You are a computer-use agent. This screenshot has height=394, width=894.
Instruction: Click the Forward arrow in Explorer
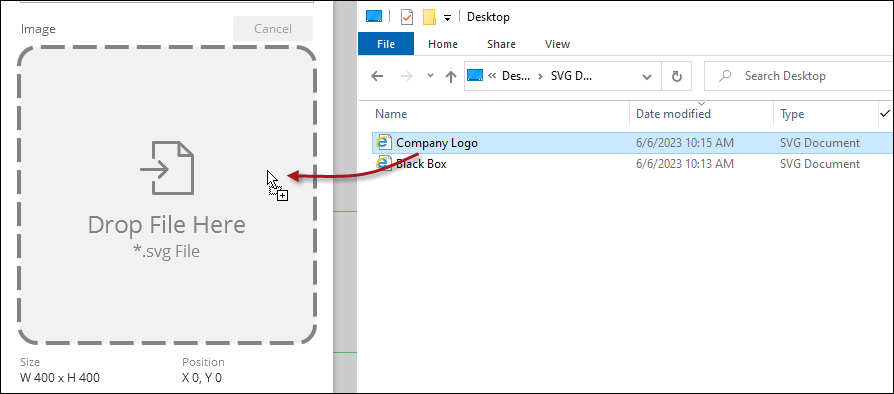[x=407, y=76]
